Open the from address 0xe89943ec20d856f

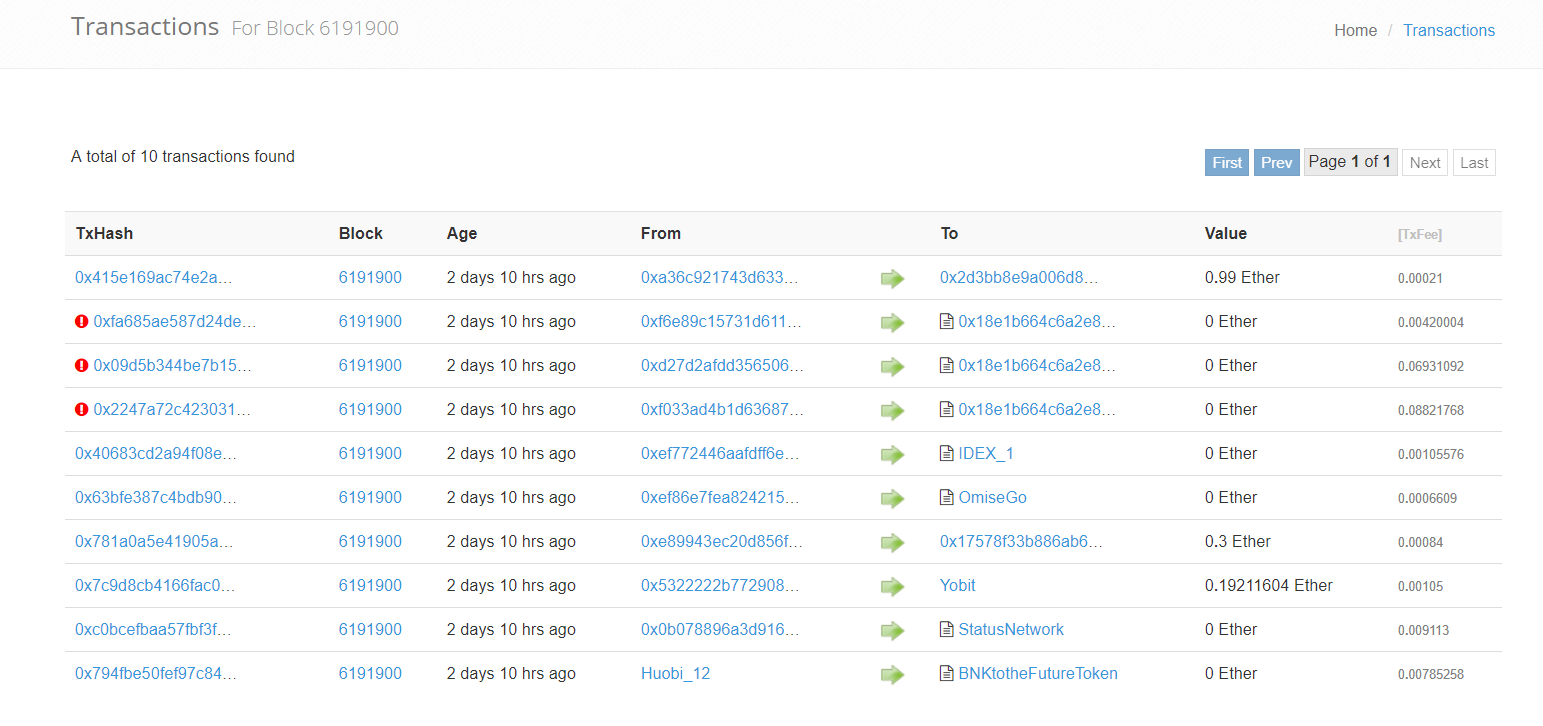tap(722, 542)
